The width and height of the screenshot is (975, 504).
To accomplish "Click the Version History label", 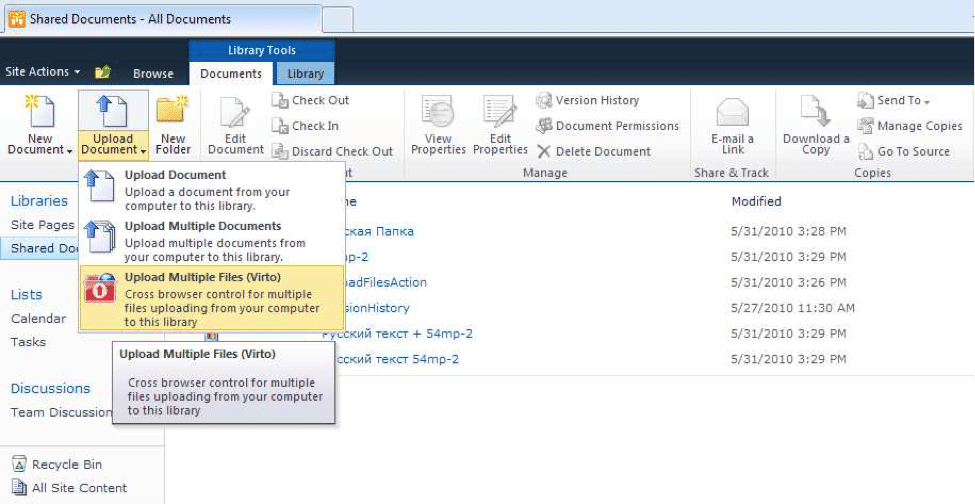I will pos(598,100).
